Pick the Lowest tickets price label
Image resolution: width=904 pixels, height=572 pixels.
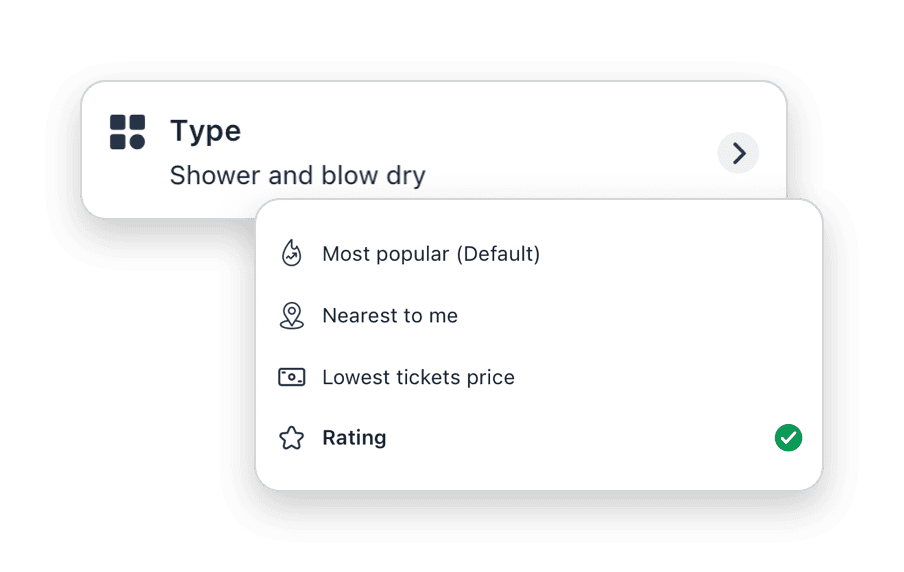418,378
